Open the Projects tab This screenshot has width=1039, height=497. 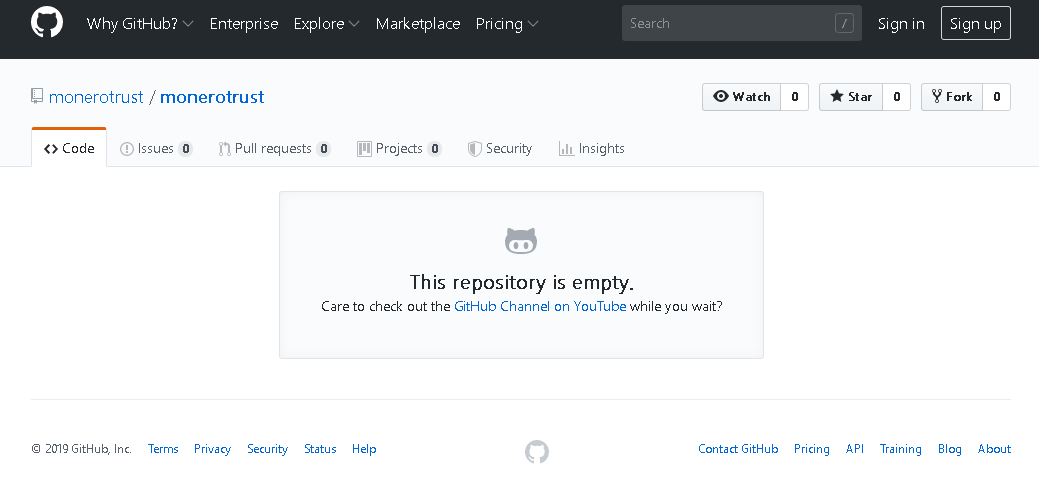399,148
